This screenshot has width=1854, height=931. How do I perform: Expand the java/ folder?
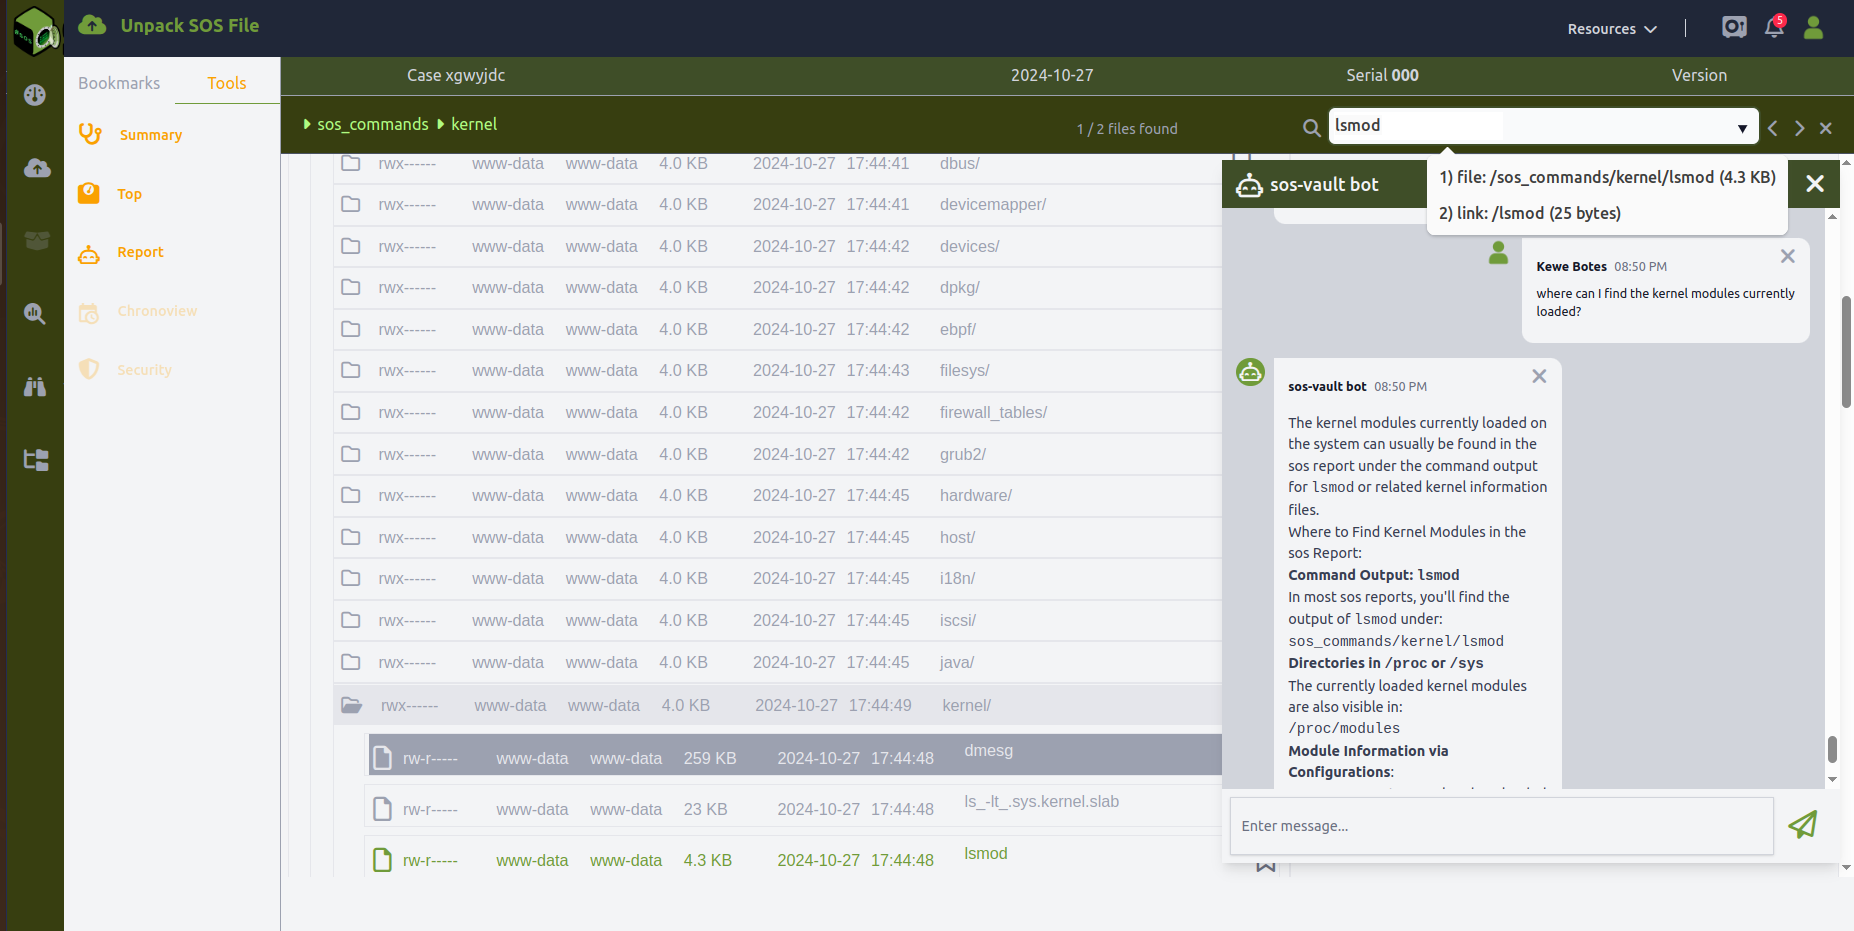957,662
